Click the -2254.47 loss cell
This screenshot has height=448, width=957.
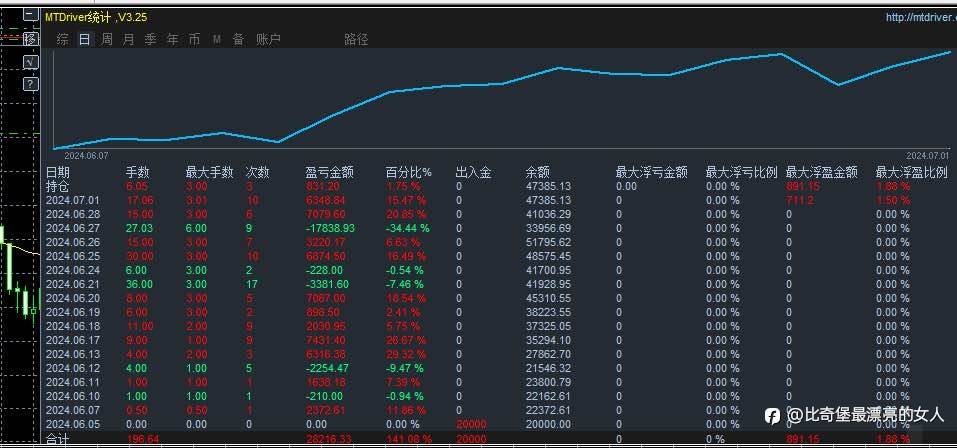(328, 369)
